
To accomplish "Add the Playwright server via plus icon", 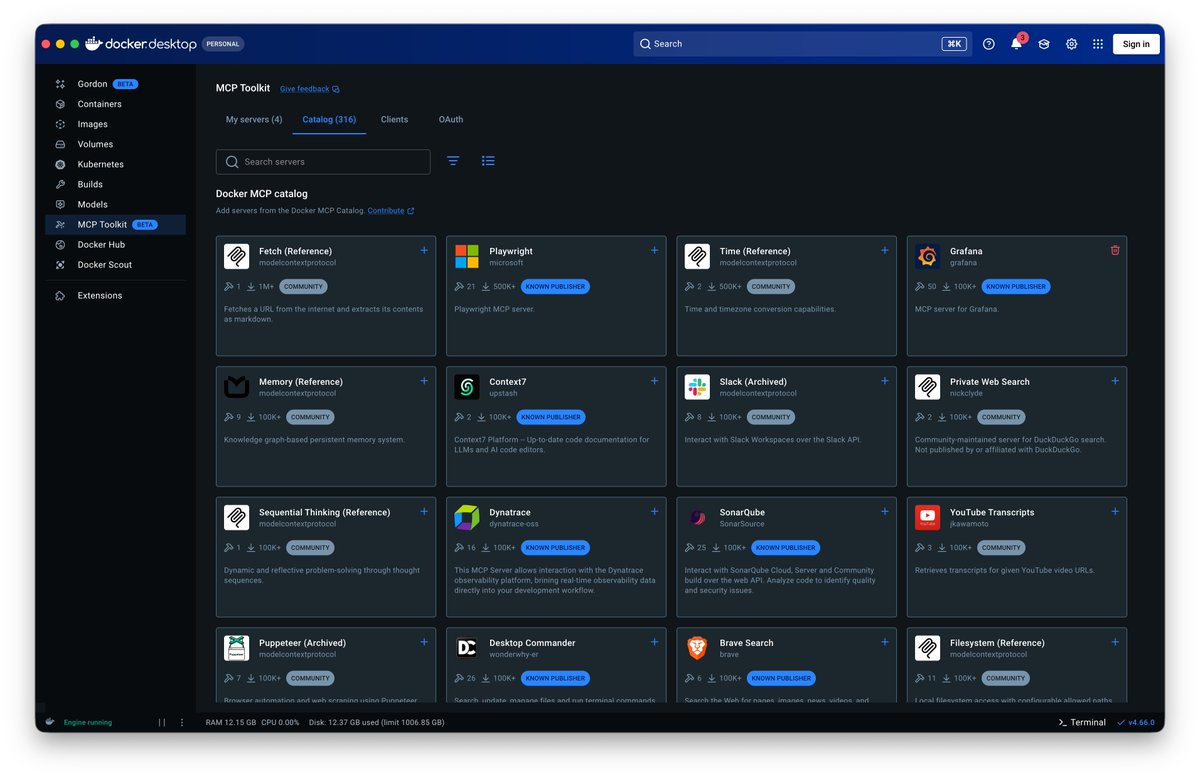I will (655, 250).
